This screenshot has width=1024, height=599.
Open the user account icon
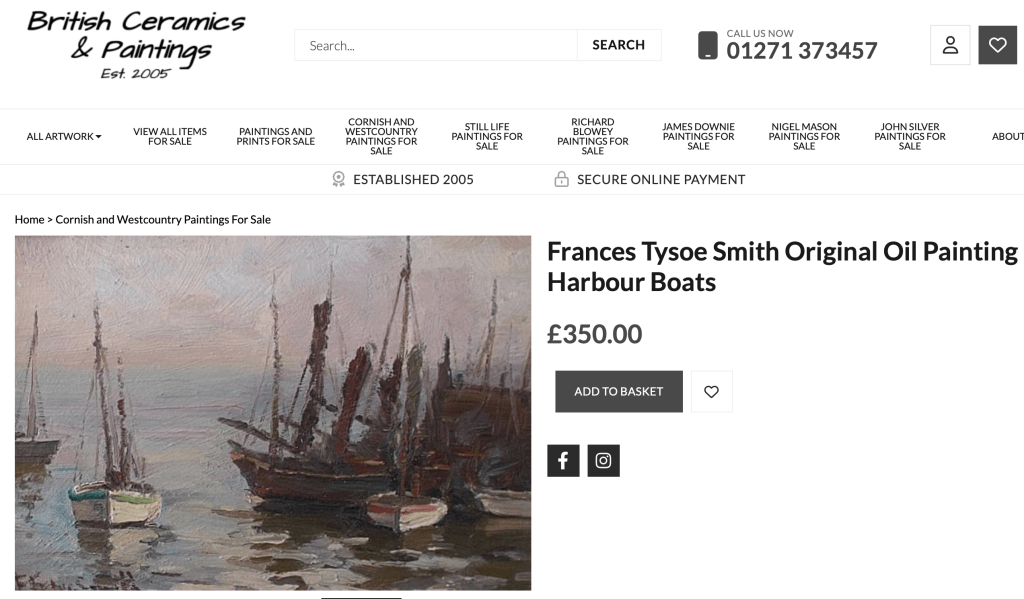[x=950, y=45]
